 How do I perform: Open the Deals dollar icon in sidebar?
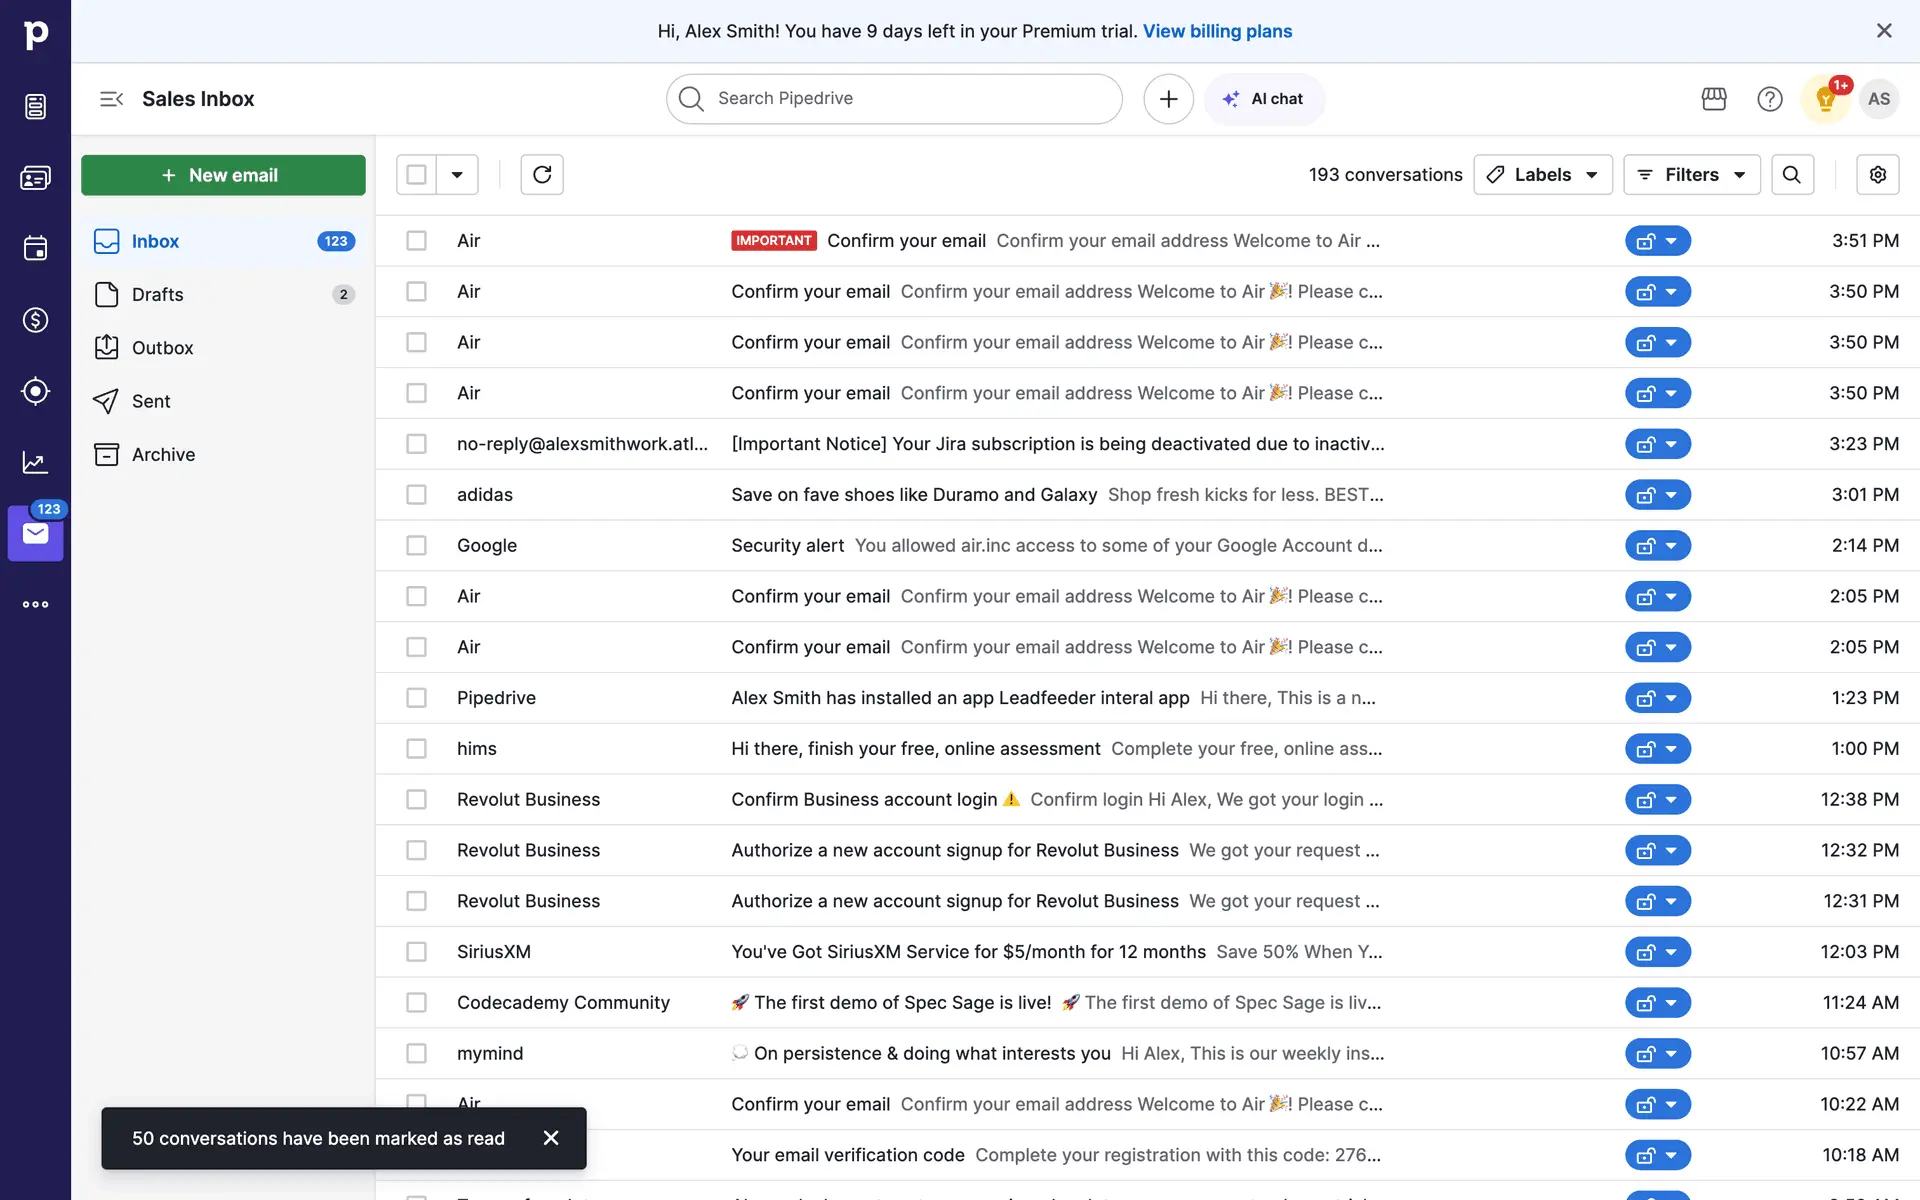[35, 320]
